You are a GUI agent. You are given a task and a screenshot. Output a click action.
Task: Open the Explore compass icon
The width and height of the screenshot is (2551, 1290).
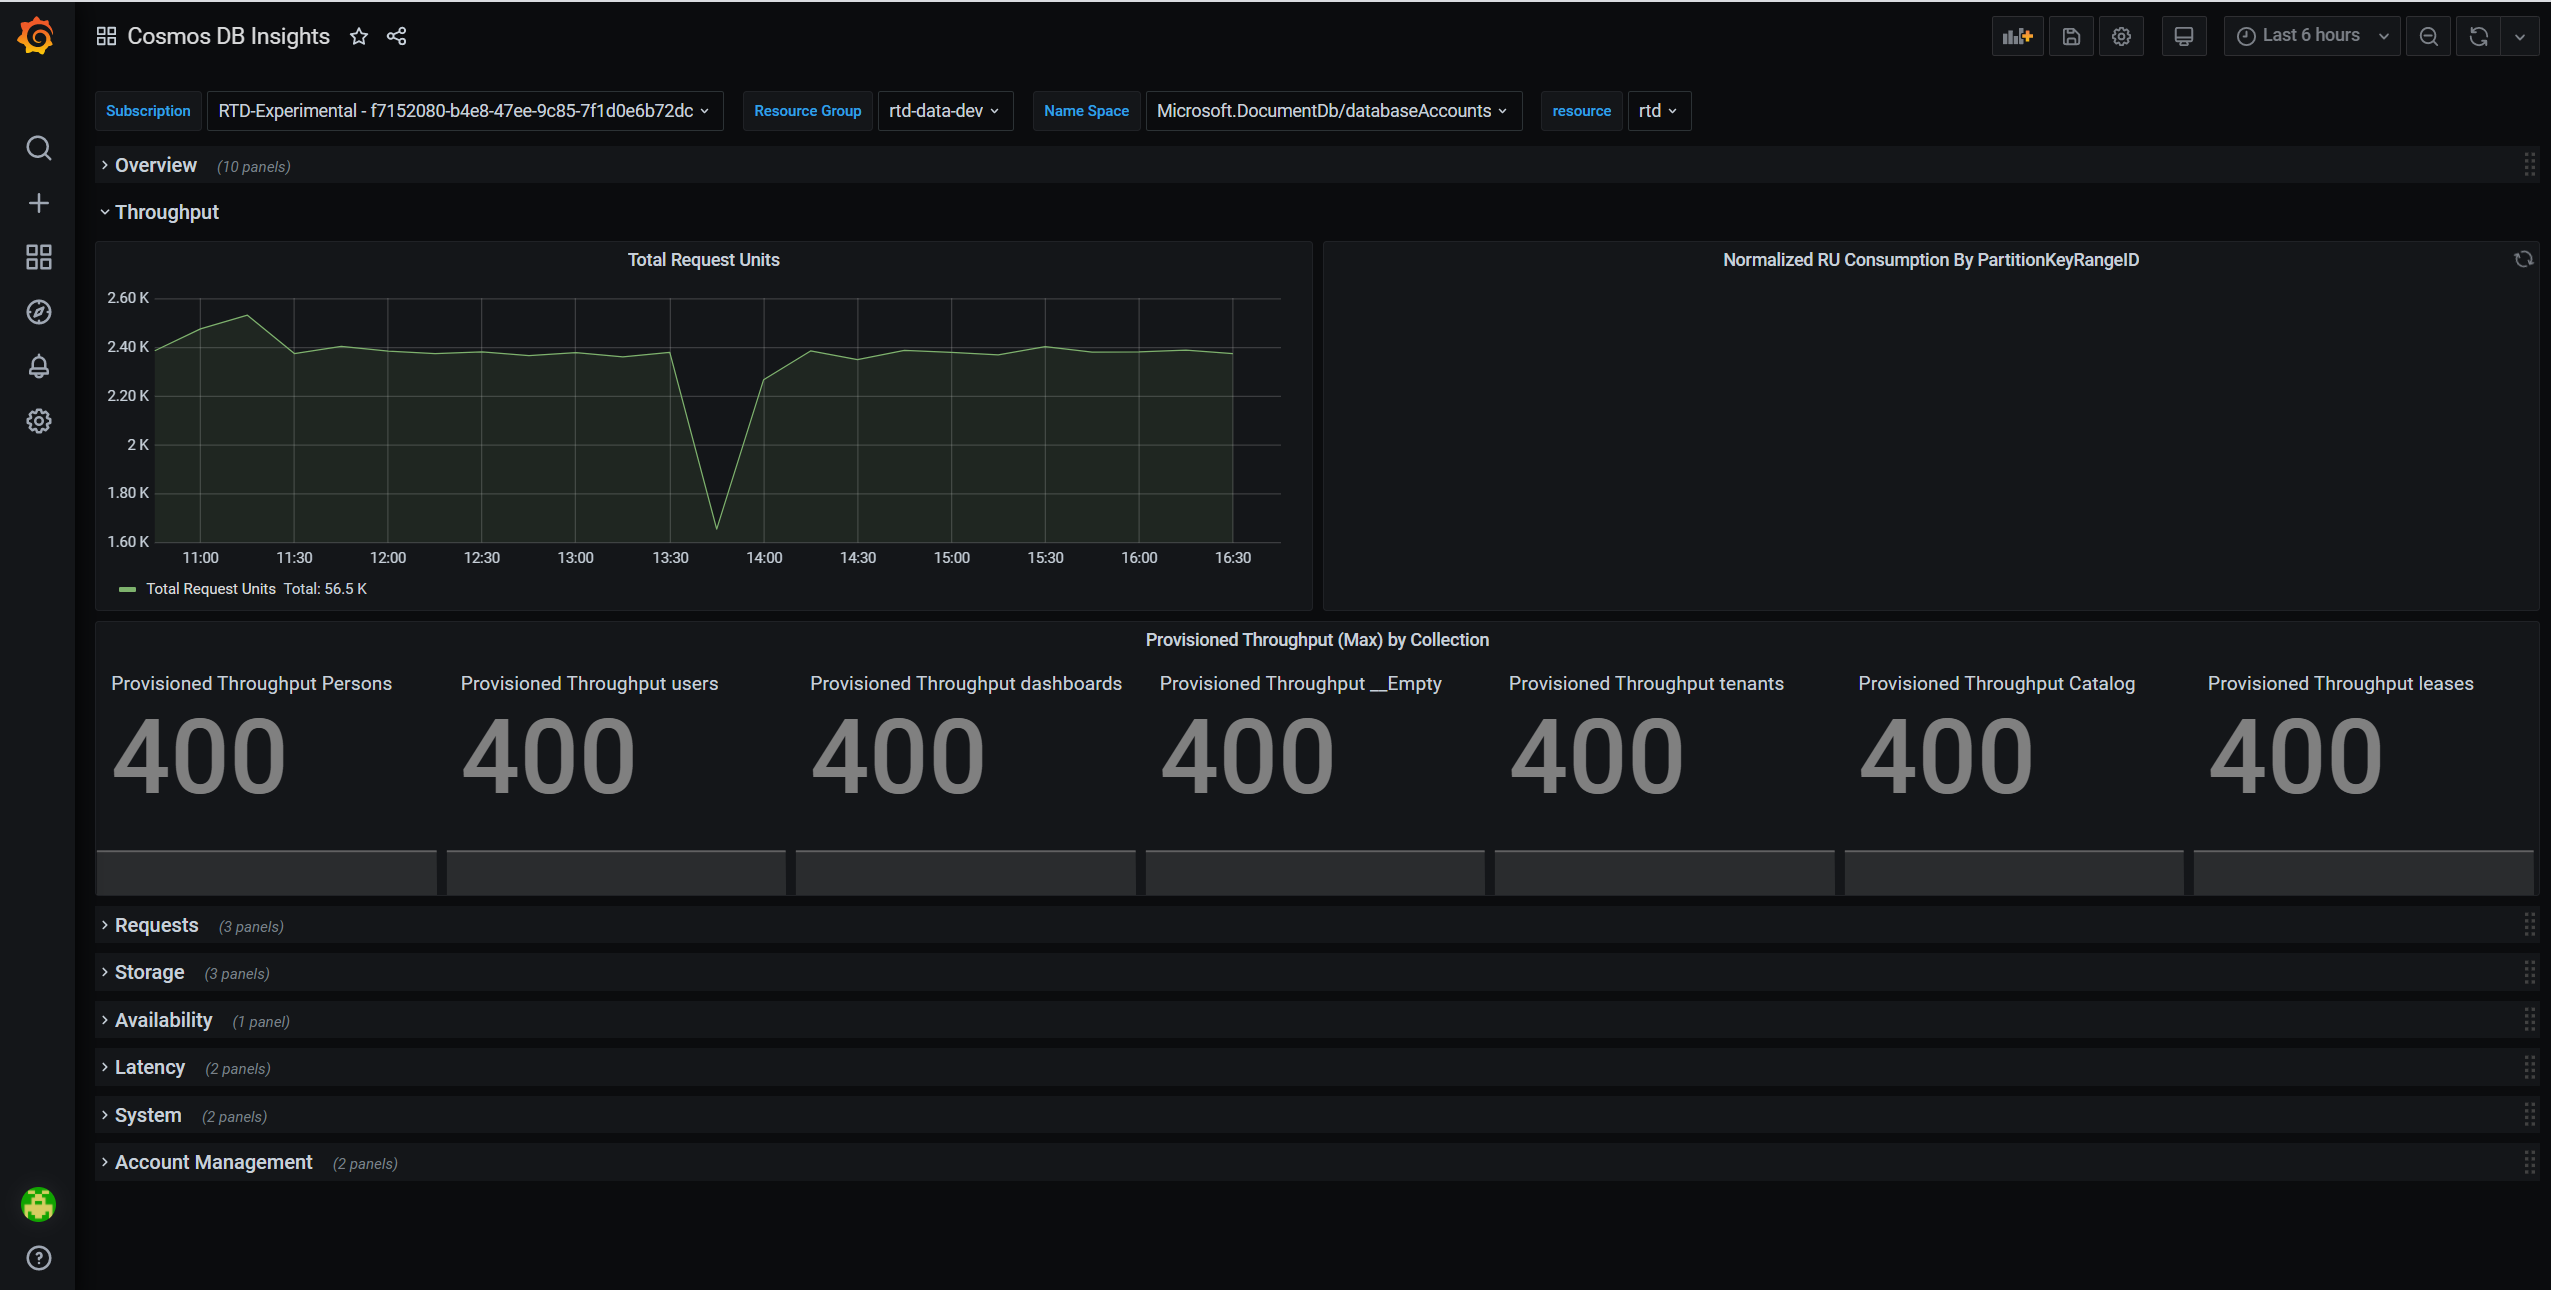tap(38, 312)
